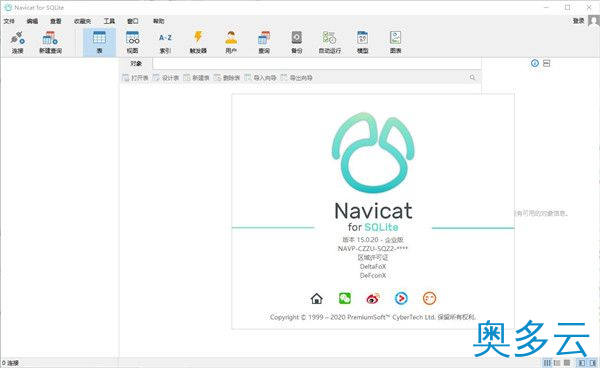Switch to list view in status bar
600x368 pixels.
[548, 362]
